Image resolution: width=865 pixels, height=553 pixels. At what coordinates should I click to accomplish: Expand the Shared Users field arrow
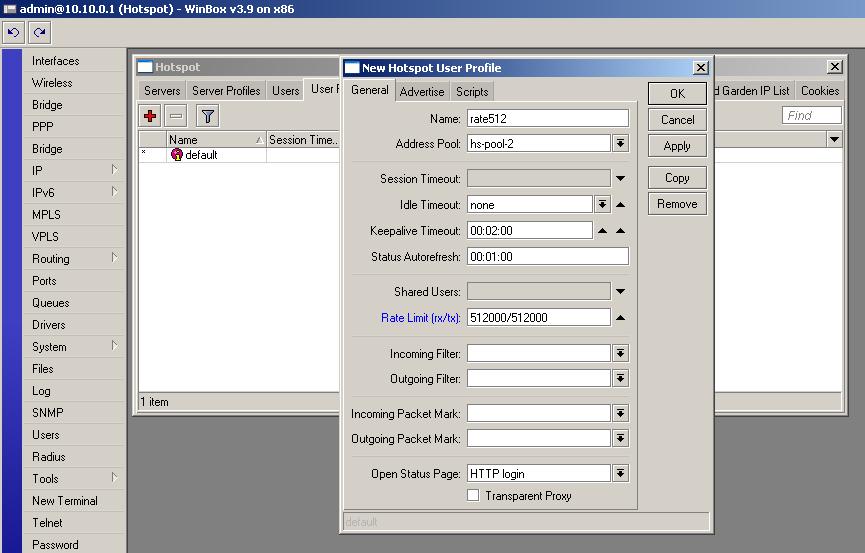620,291
